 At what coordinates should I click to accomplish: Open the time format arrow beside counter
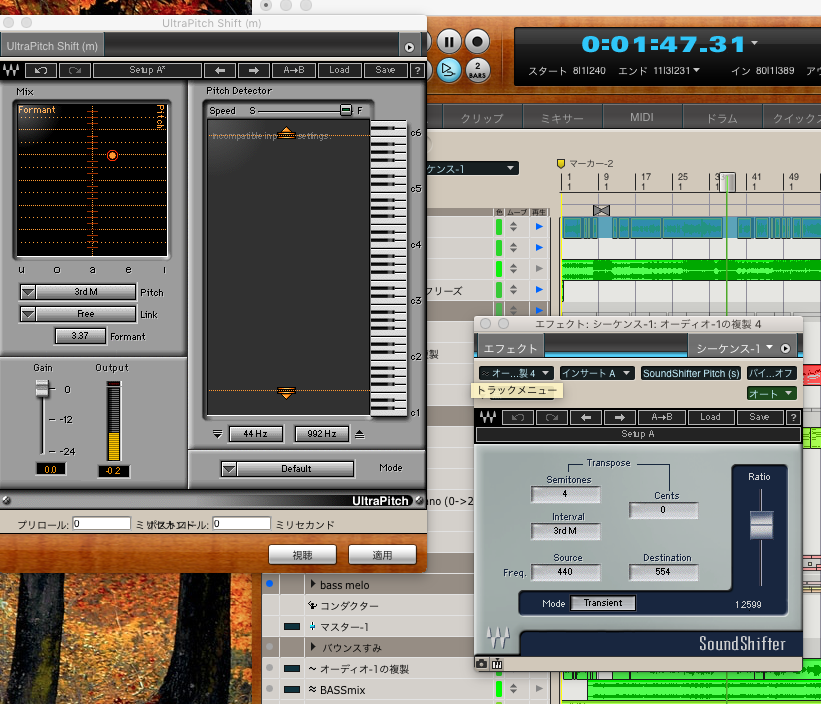(755, 42)
